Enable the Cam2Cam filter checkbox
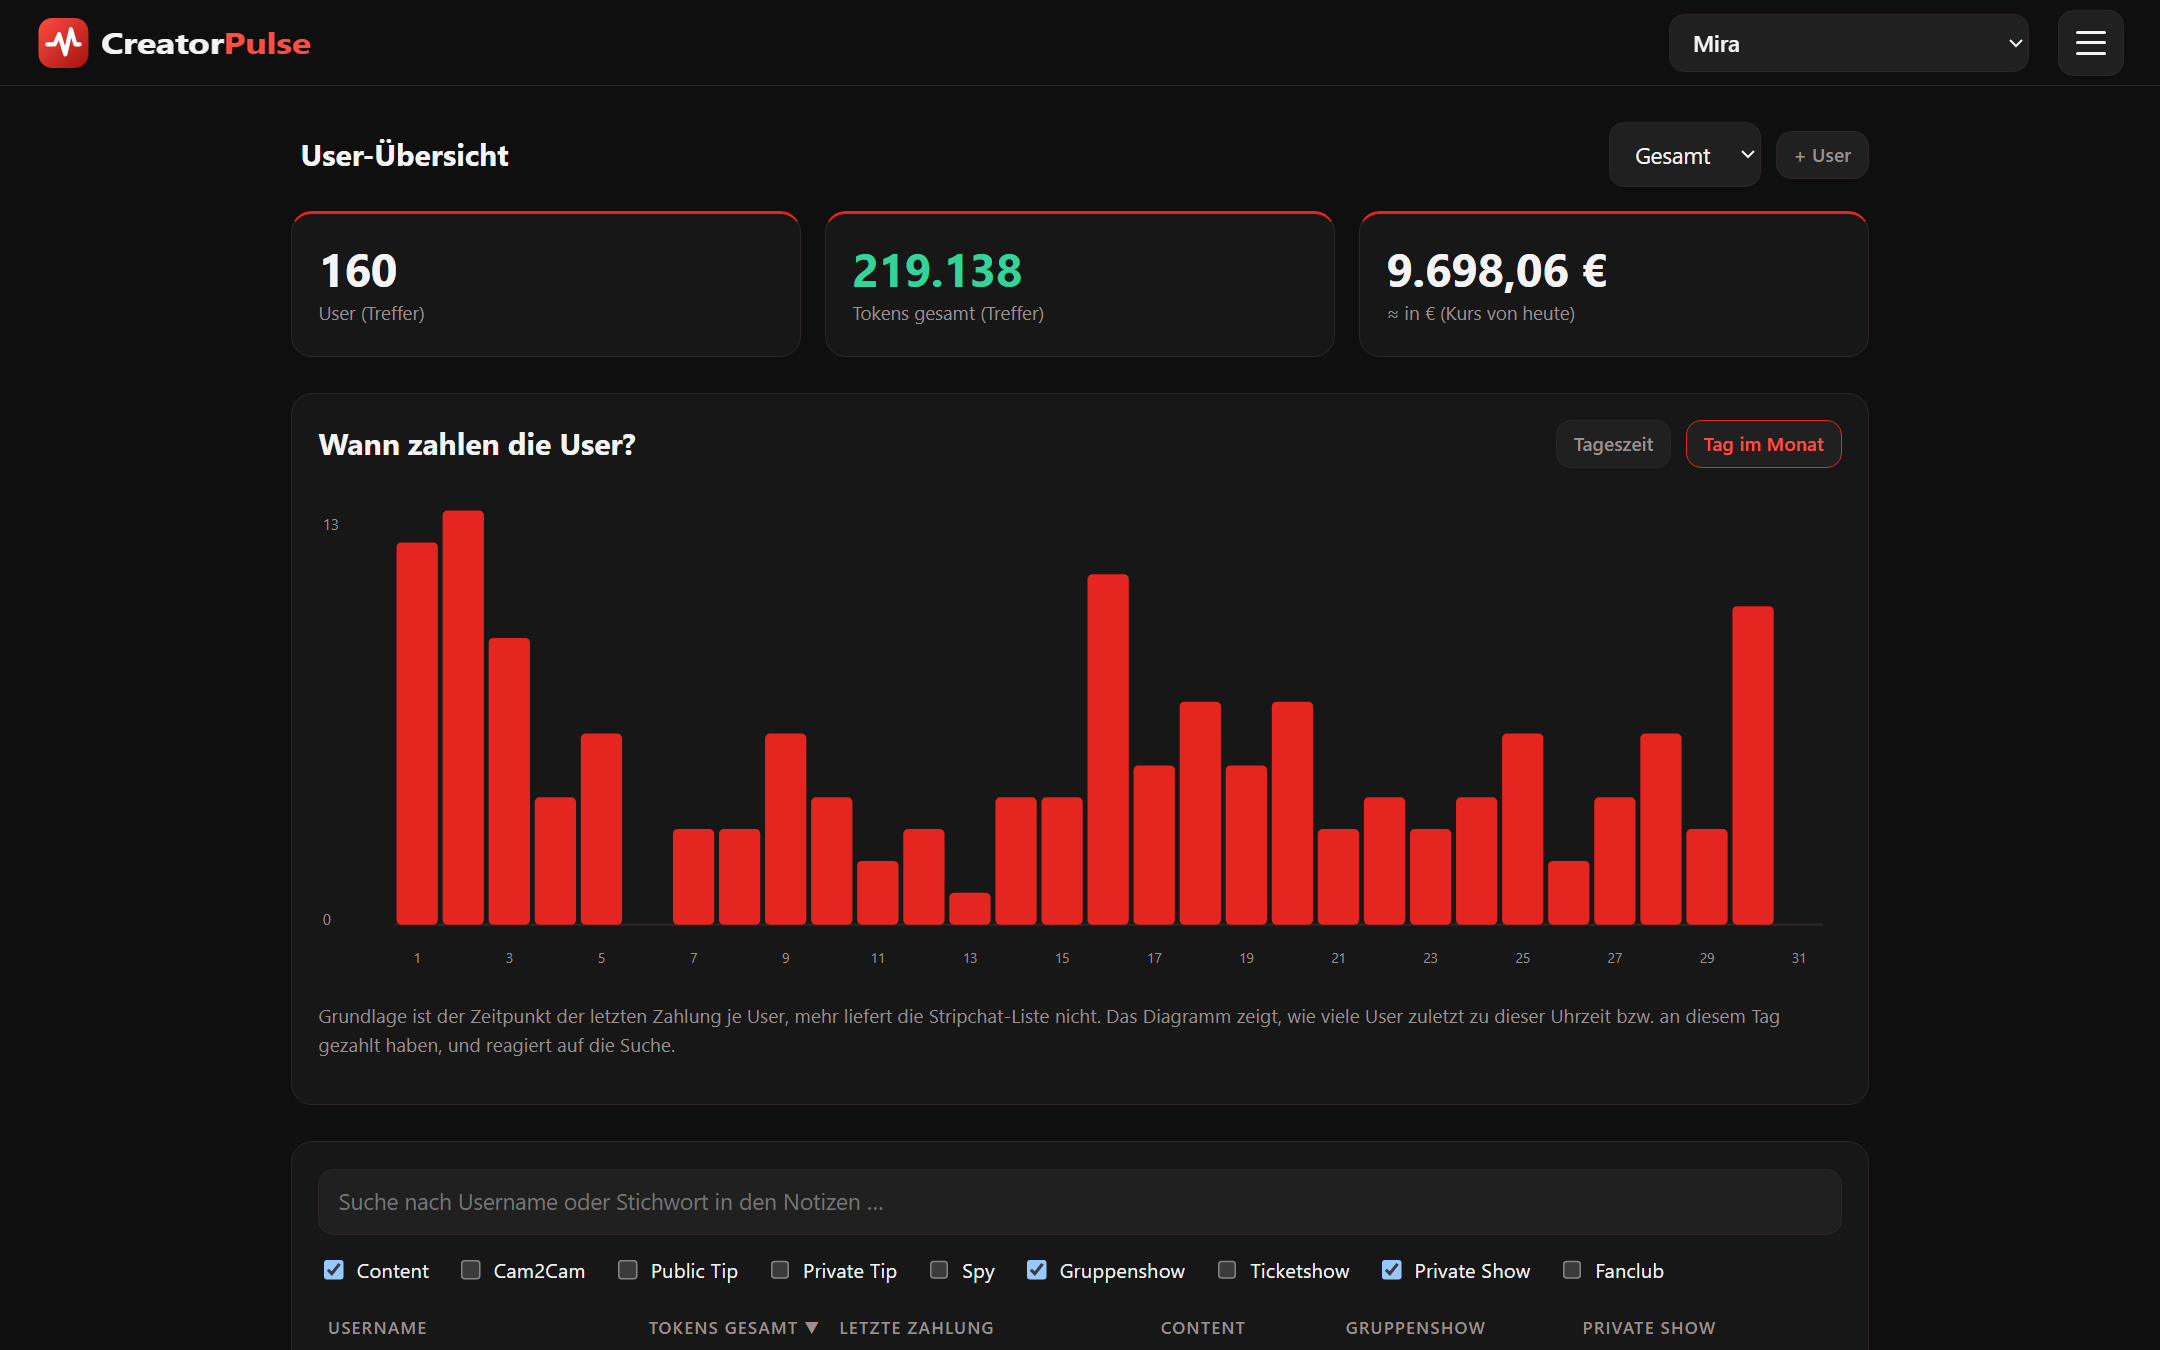This screenshot has width=2160, height=1350. pyautogui.click(x=470, y=1270)
